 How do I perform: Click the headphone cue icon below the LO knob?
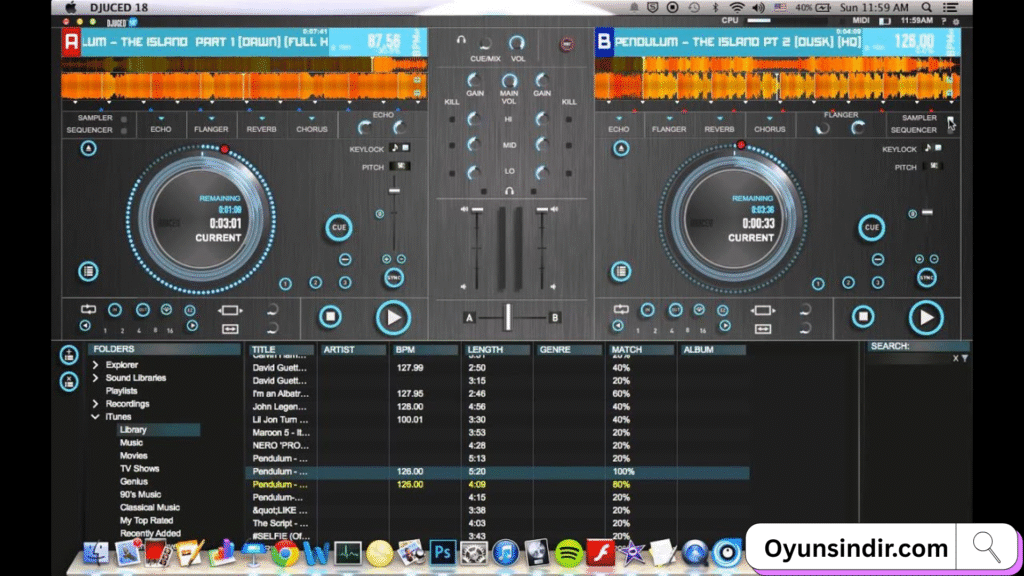click(x=510, y=191)
